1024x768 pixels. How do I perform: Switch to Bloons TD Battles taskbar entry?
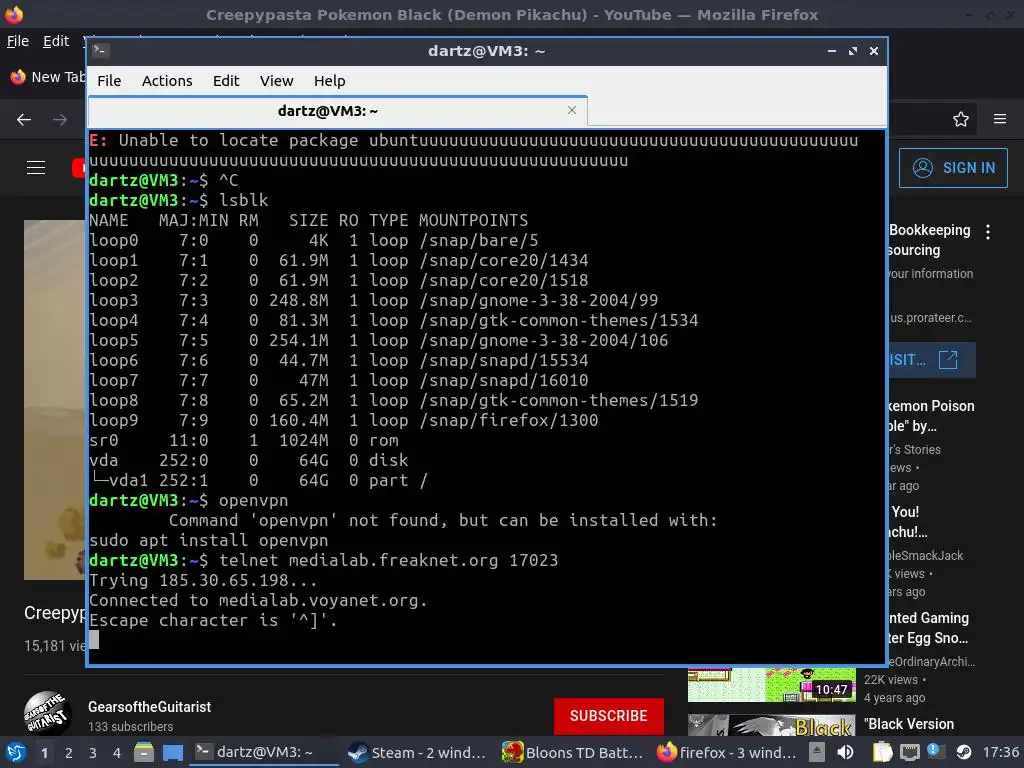[572, 752]
